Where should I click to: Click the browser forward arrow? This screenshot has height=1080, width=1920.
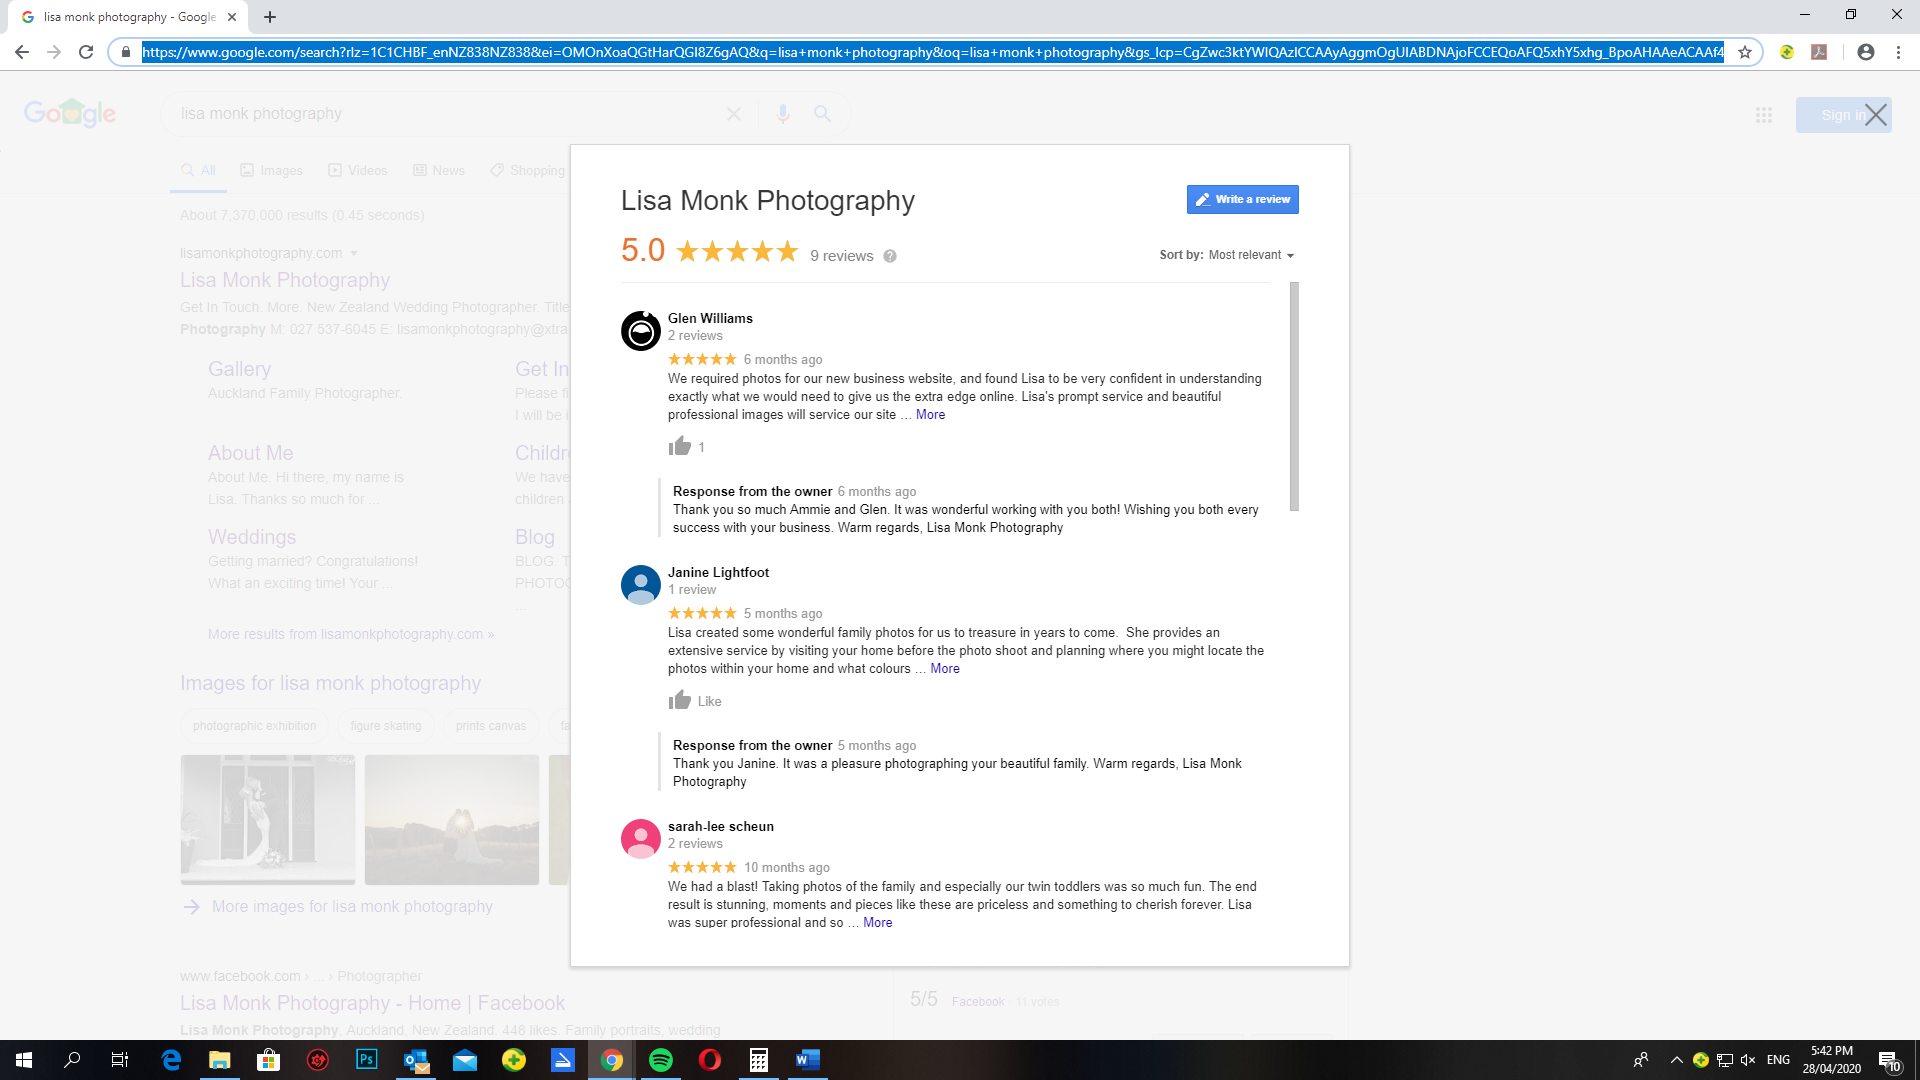click(54, 52)
